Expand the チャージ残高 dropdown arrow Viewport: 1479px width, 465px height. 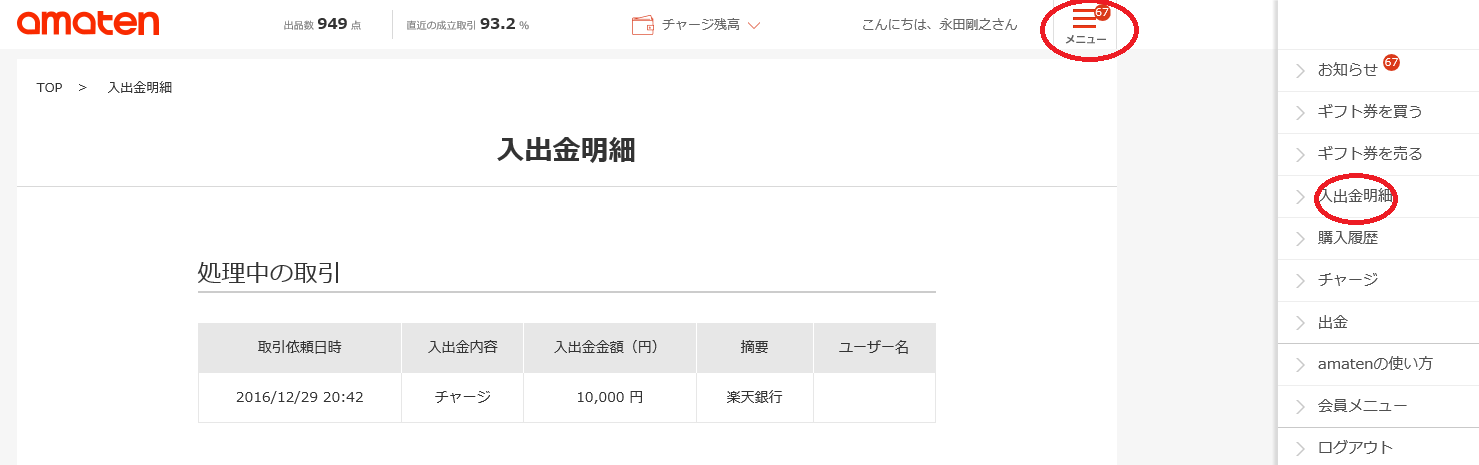coord(754,25)
